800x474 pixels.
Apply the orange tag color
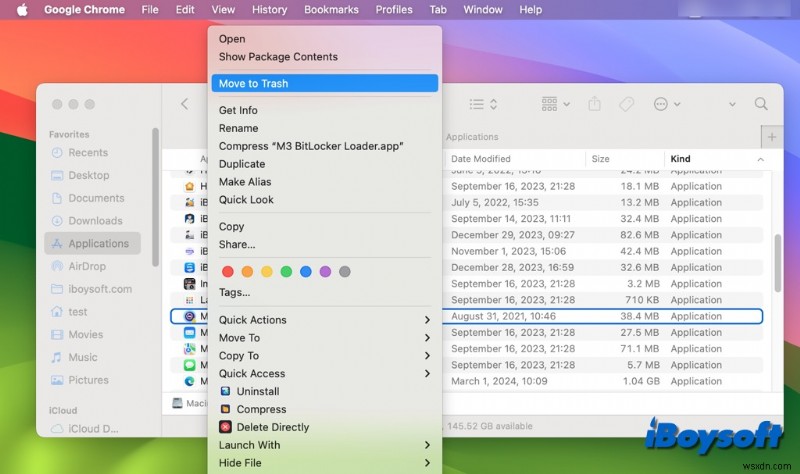point(247,271)
